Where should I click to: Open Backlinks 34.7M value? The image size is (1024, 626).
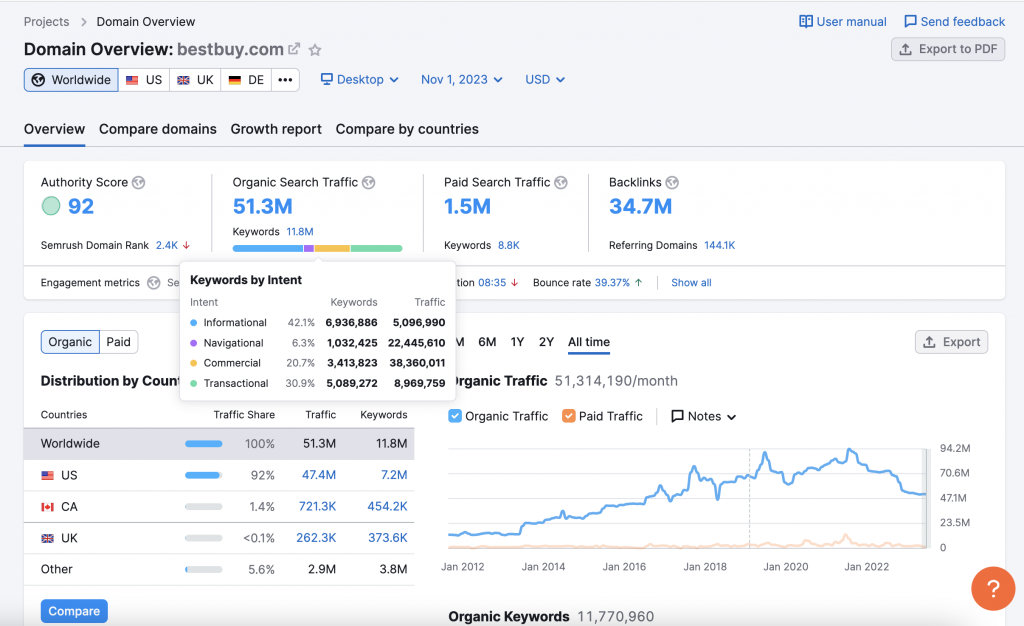[640, 206]
